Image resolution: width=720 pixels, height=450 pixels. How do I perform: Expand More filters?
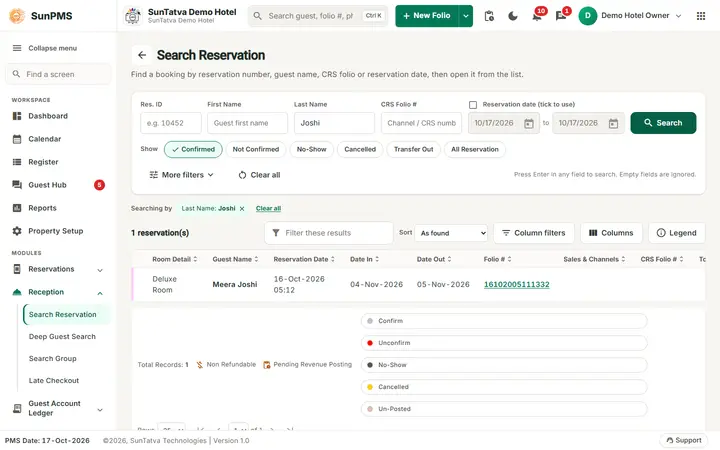pyautogui.click(x=181, y=175)
